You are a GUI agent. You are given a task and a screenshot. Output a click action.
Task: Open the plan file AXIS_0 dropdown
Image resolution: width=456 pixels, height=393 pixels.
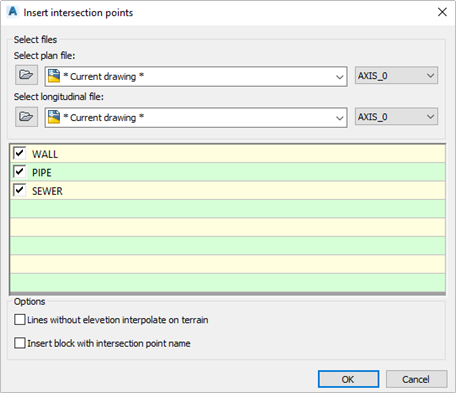coord(396,75)
